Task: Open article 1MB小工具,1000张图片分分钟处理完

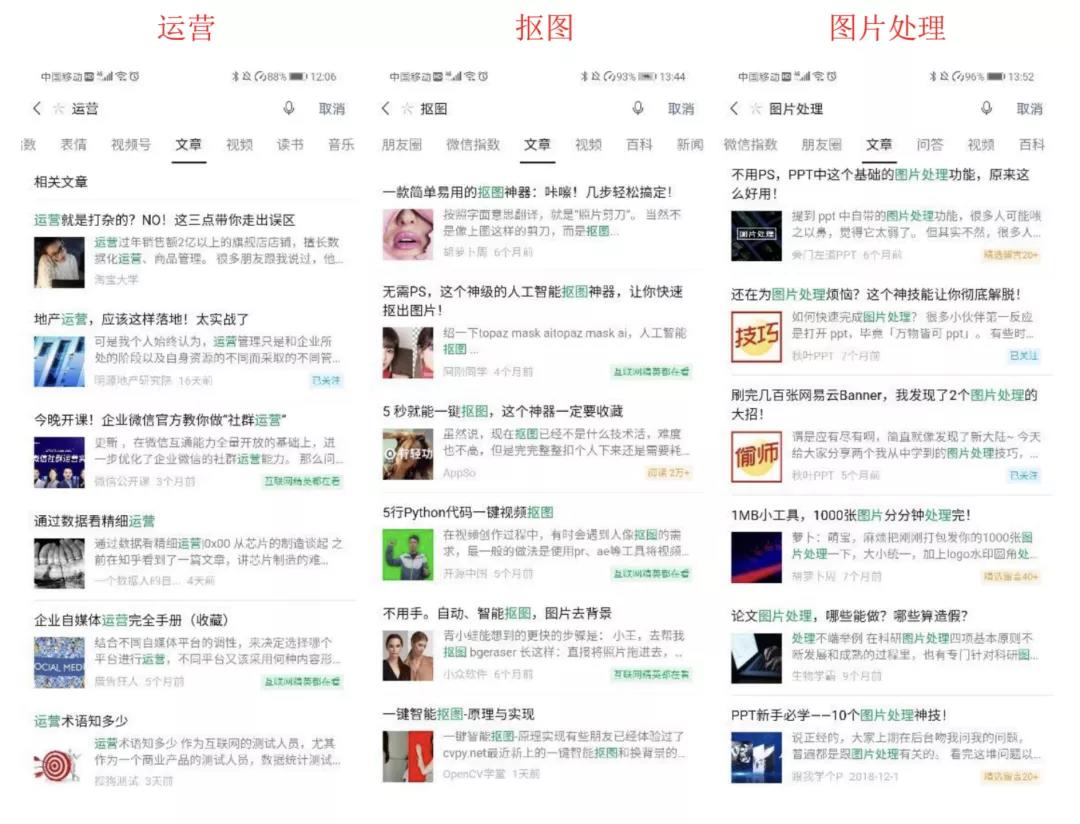Action: click(x=887, y=546)
